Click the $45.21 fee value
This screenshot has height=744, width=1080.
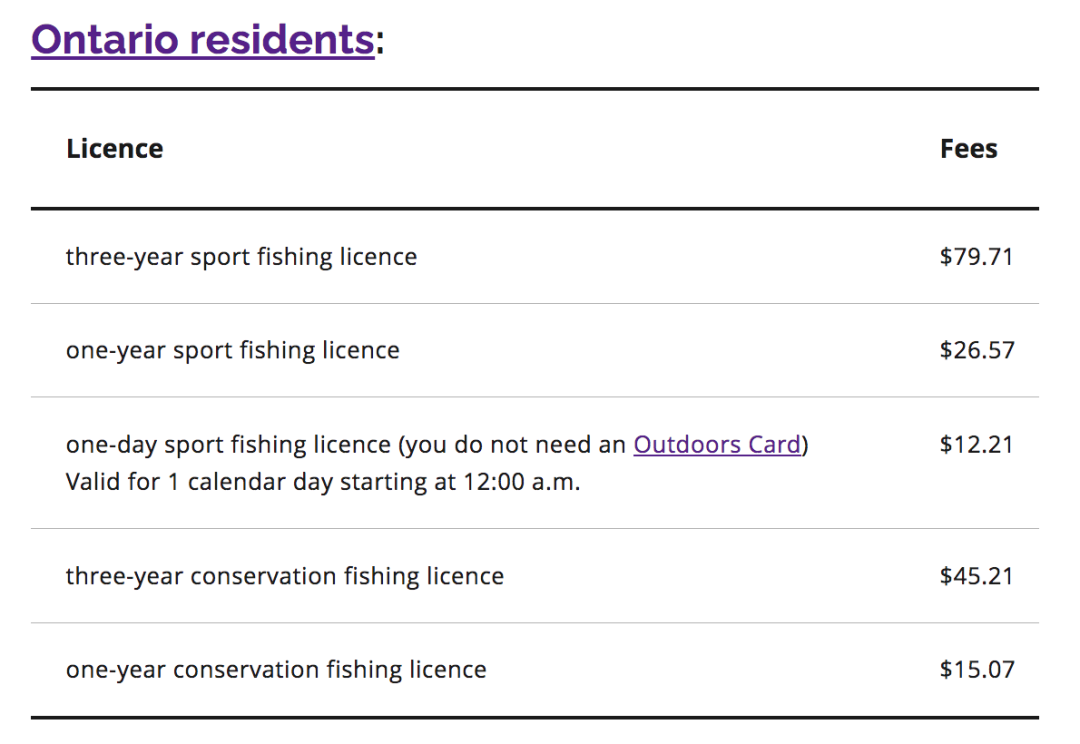click(x=977, y=576)
